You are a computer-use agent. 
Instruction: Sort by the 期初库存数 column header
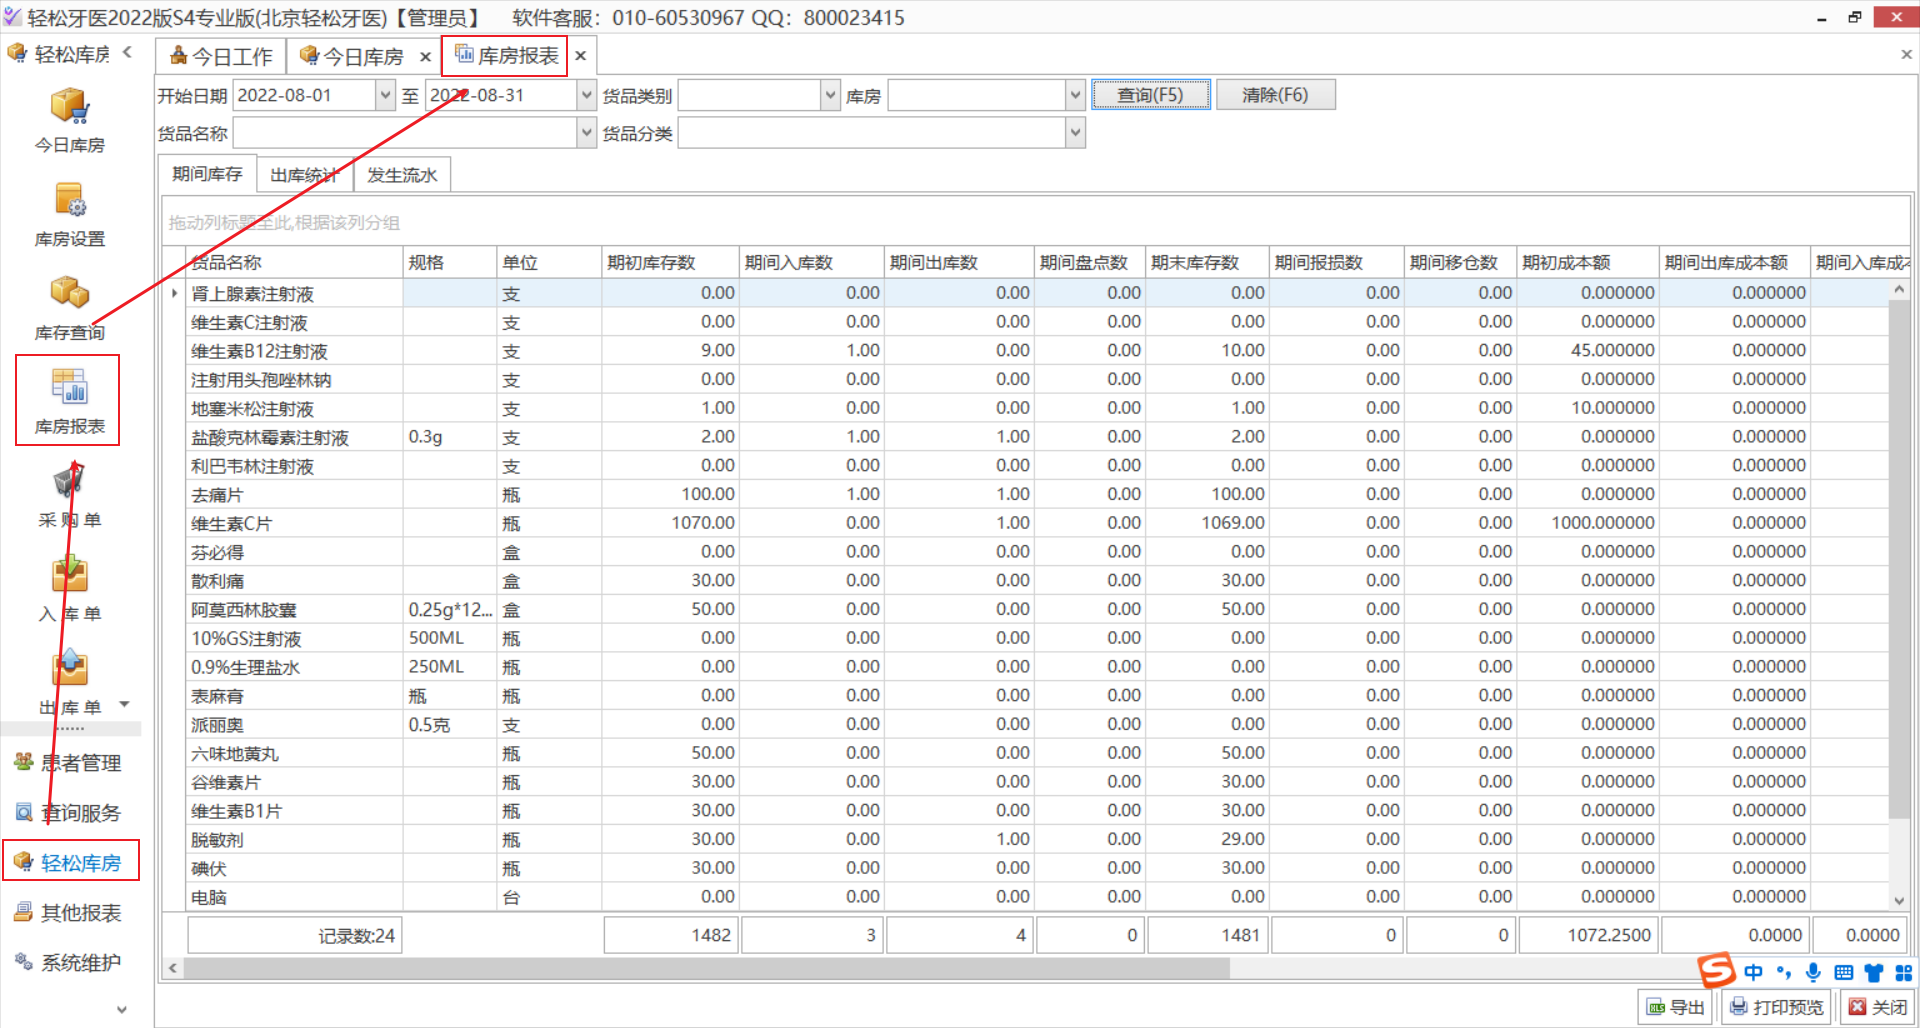(670, 262)
